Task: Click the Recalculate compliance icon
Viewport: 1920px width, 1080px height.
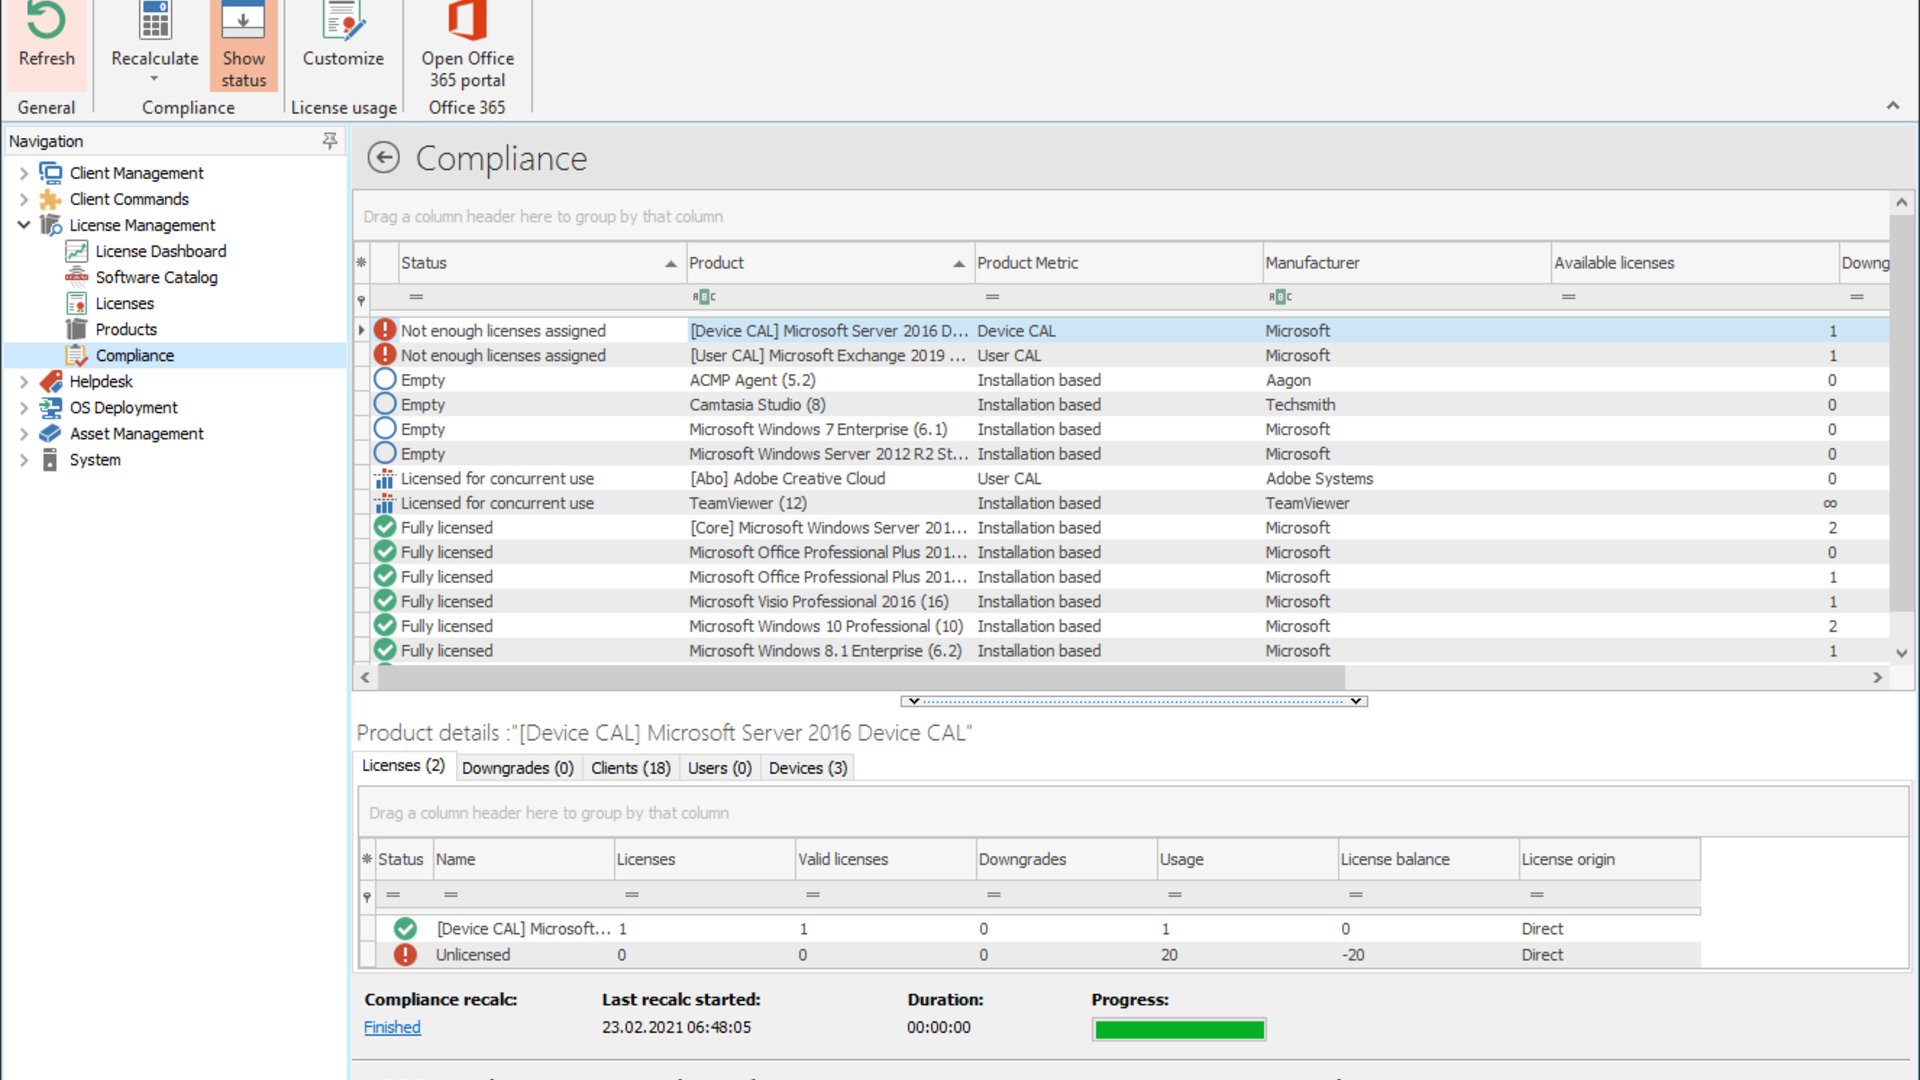Action: pyautogui.click(x=155, y=22)
